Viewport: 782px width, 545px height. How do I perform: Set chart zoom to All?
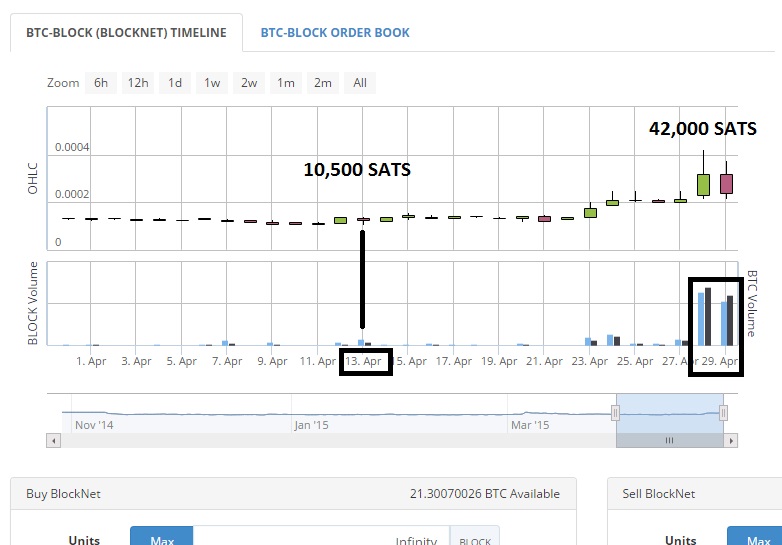360,83
